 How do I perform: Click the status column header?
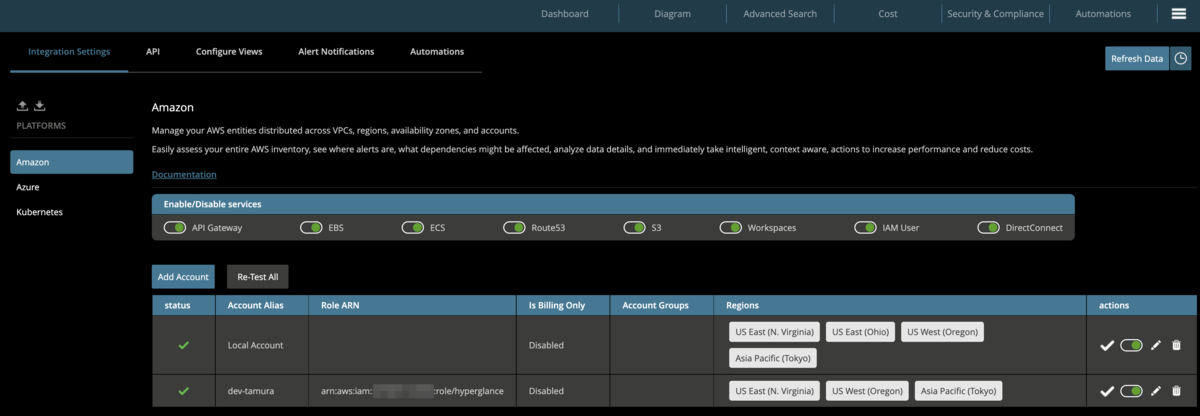tap(183, 305)
